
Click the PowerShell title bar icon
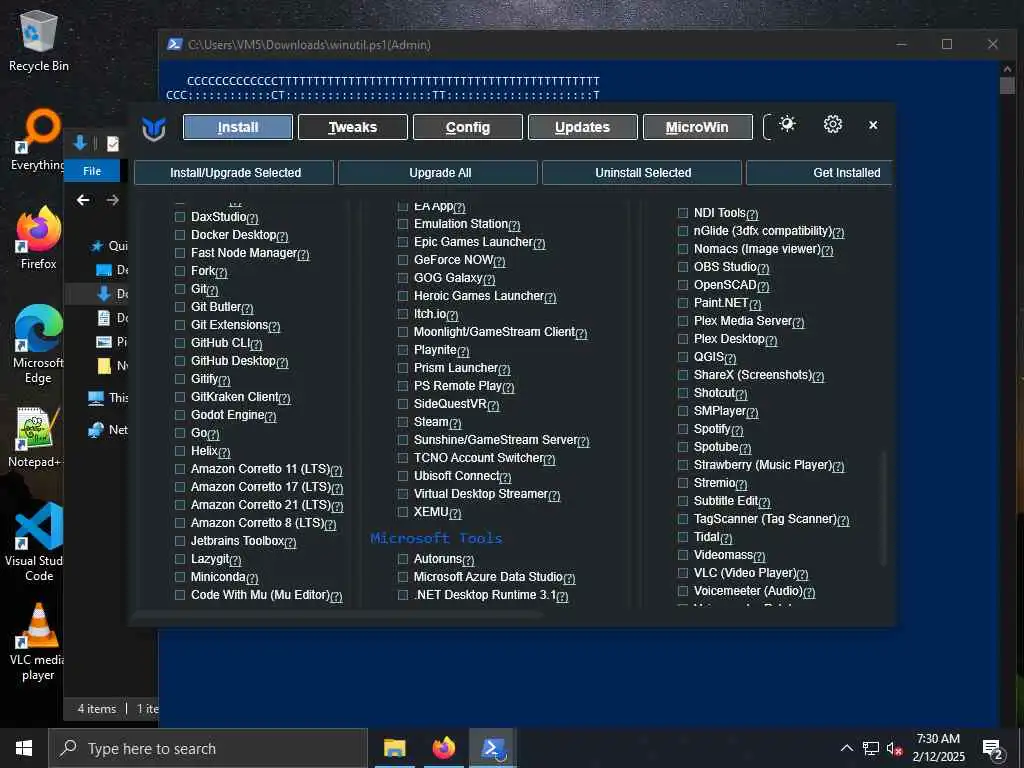point(174,44)
